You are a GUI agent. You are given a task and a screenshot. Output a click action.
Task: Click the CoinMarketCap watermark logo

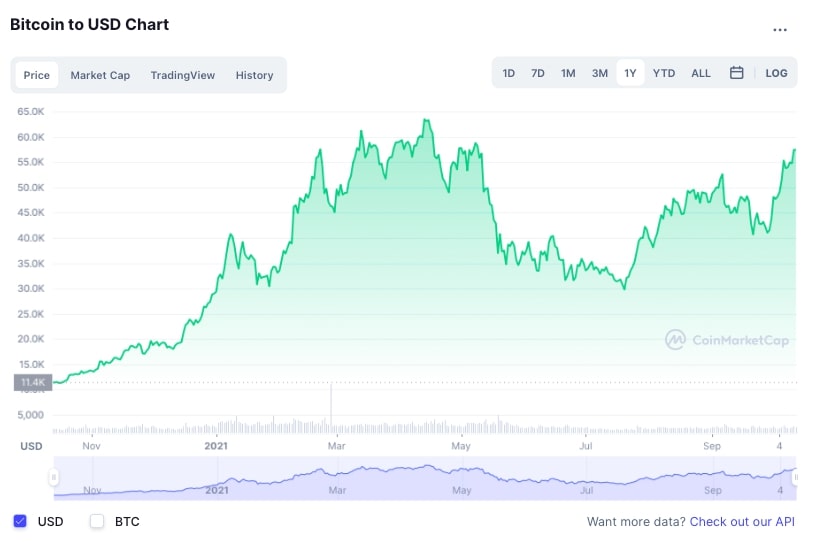(726, 340)
